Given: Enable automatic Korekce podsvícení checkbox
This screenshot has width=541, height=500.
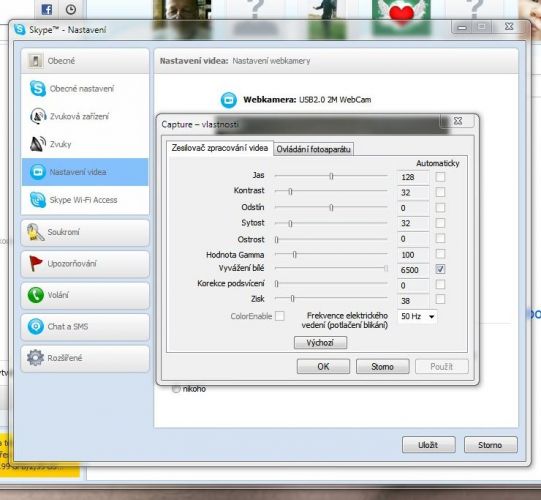Looking at the screenshot, I should point(440,285).
